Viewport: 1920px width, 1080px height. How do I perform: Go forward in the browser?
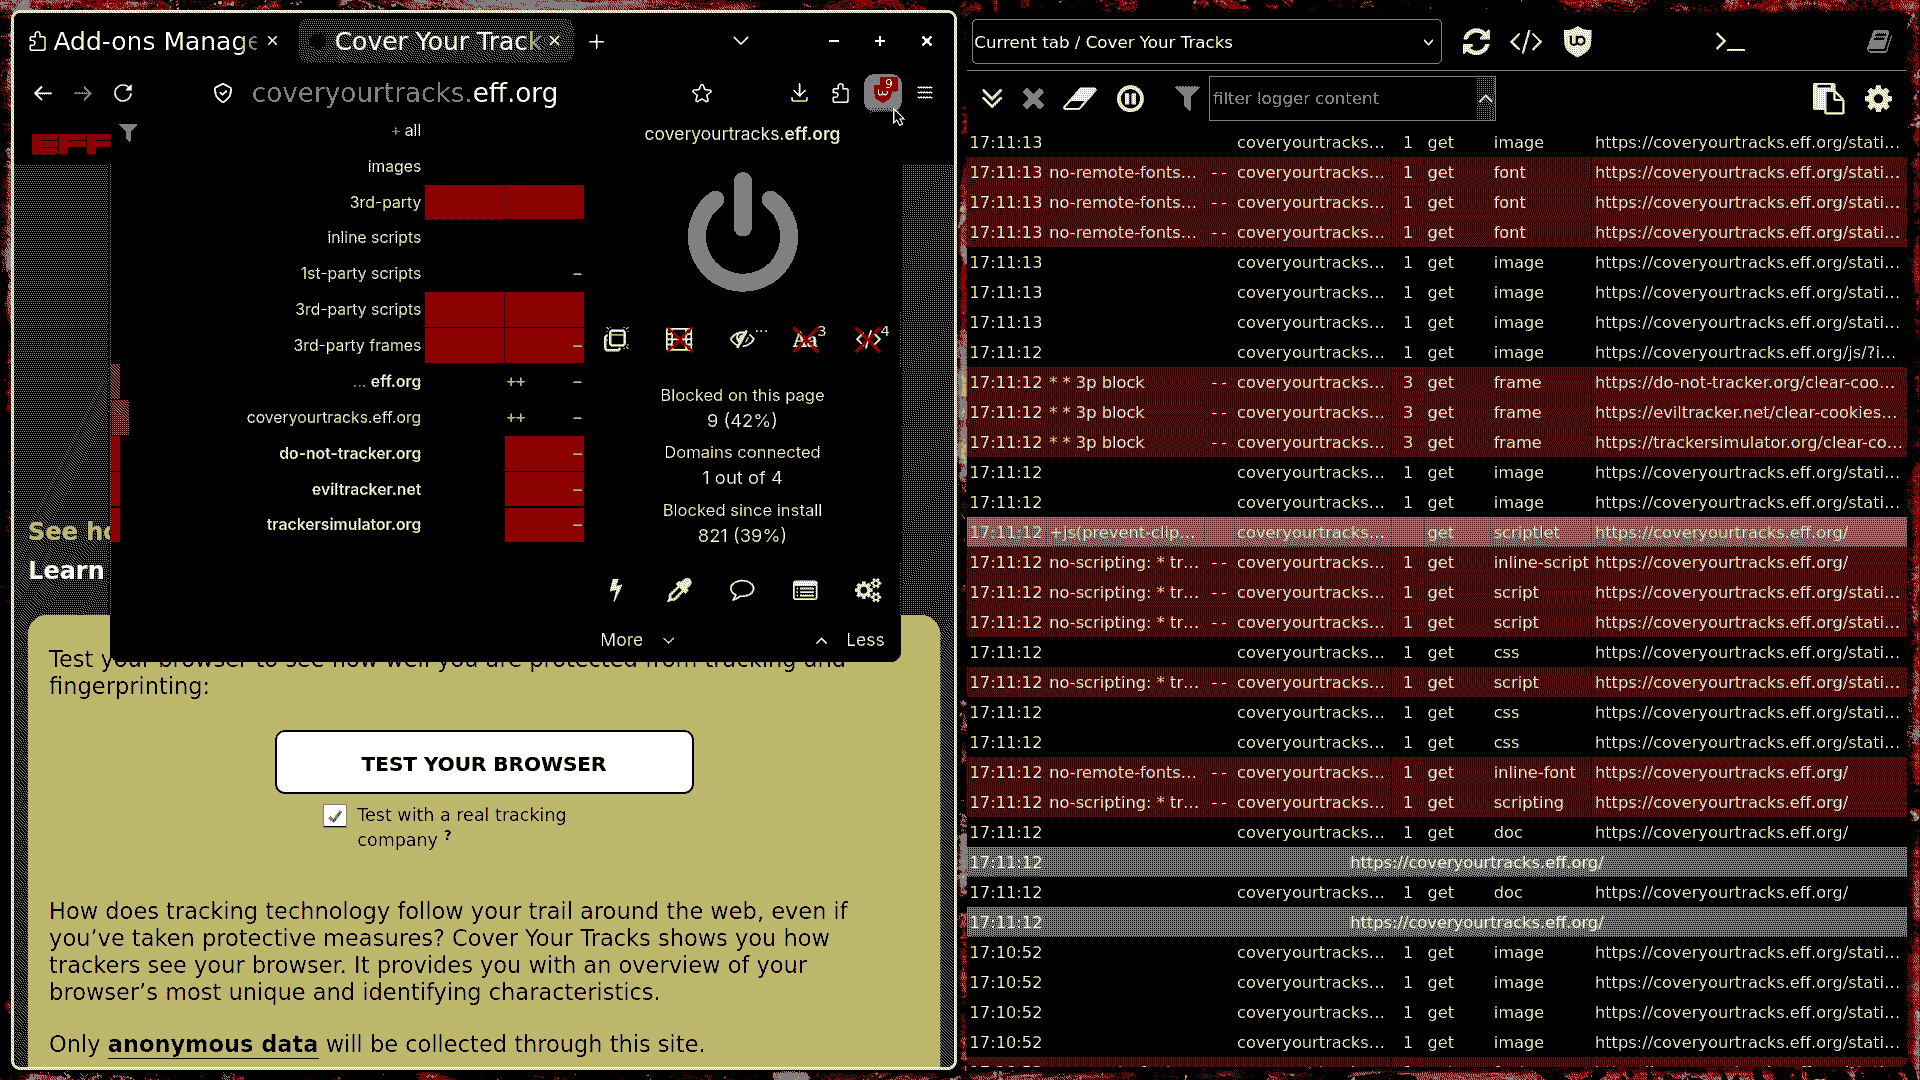pyautogui.click(x=83, y=93)
